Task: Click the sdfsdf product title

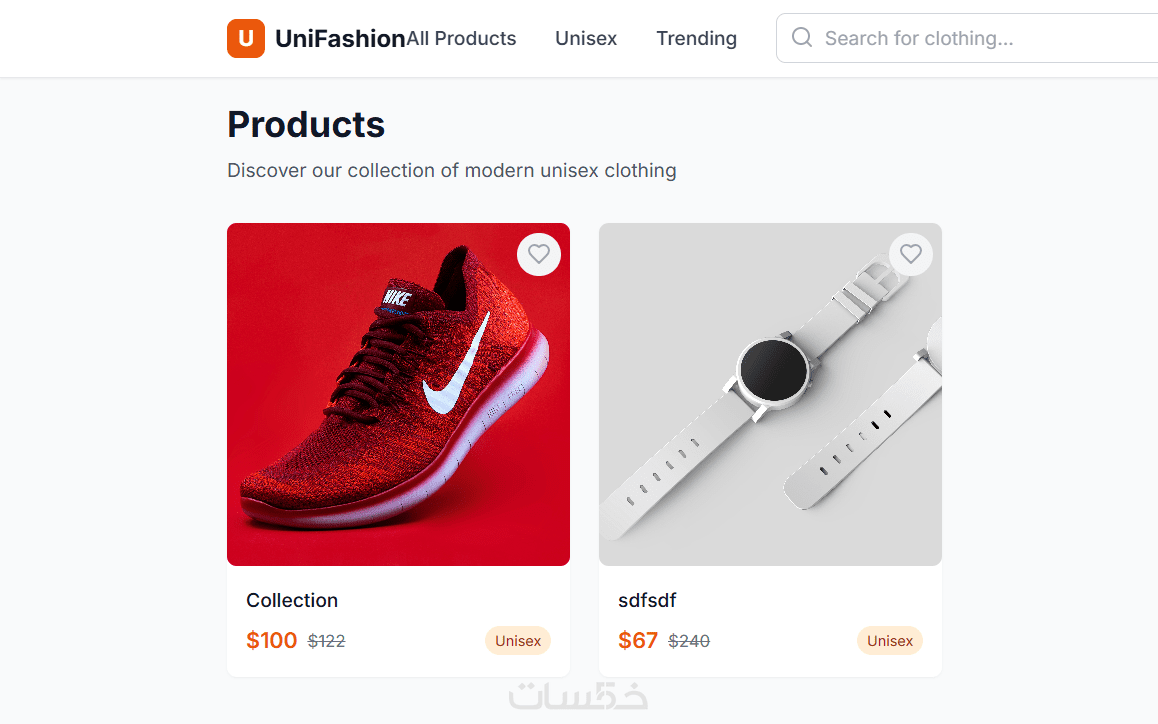Action: point(647,600)
